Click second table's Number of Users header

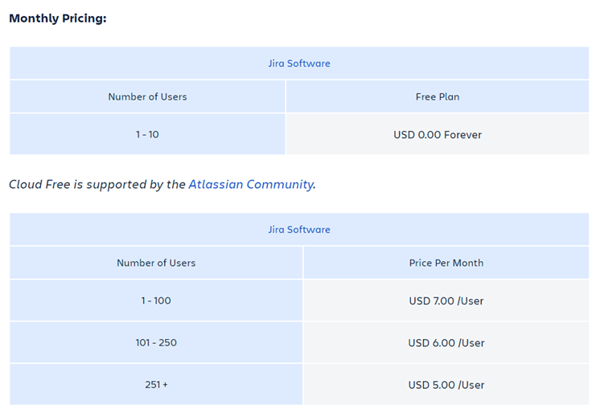(x=156, y=263)
